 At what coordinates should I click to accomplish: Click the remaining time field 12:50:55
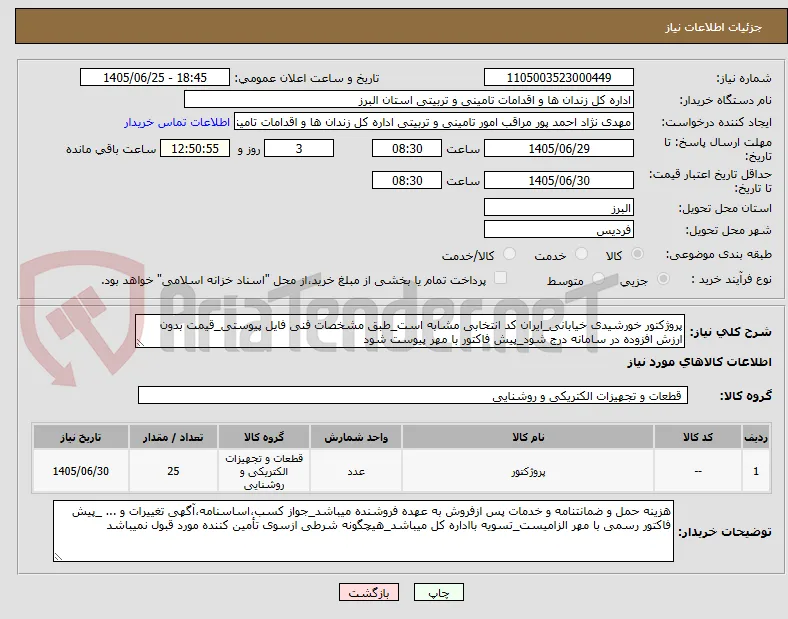[195, 148]
